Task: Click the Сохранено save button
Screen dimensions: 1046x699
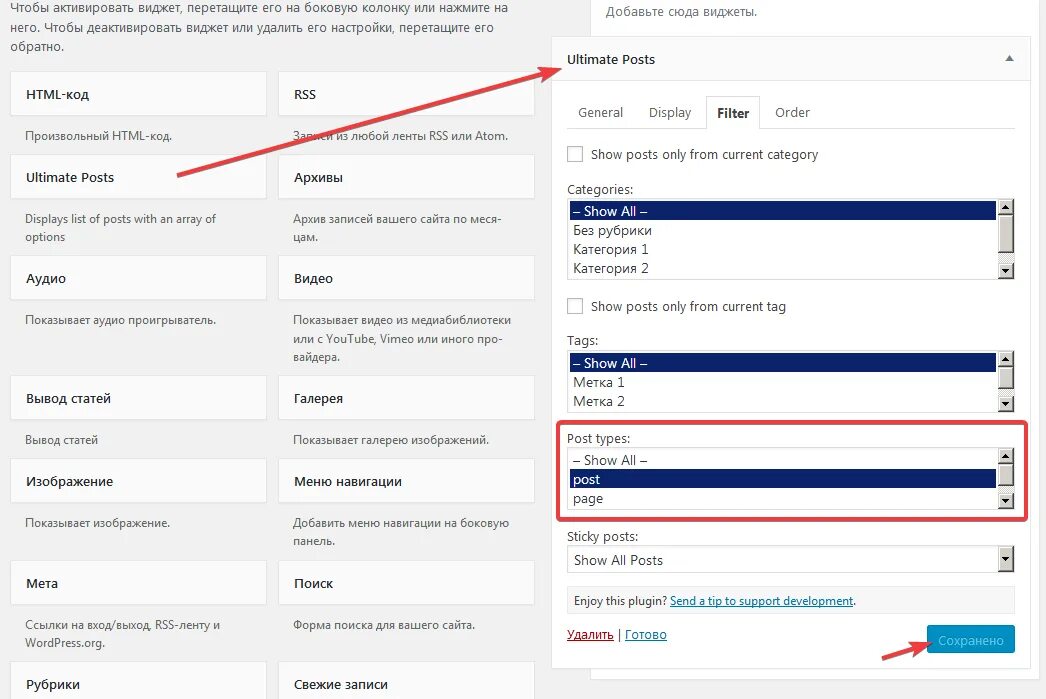Action: tap(971, 639)
